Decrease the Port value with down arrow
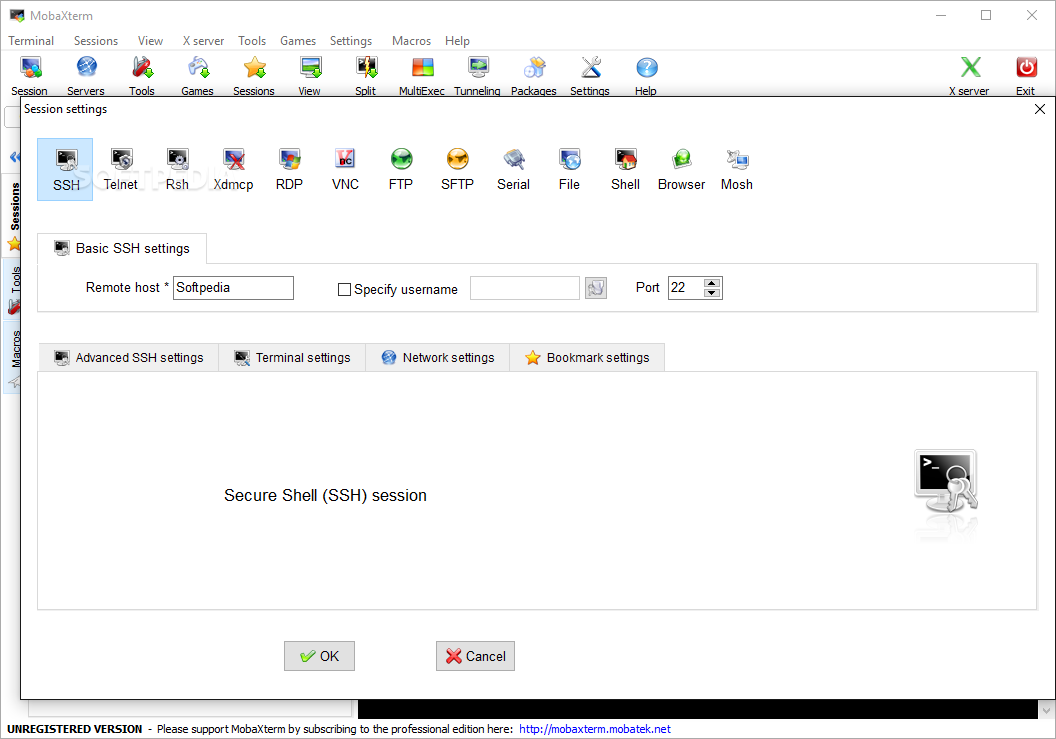 (x=712, y=293)
